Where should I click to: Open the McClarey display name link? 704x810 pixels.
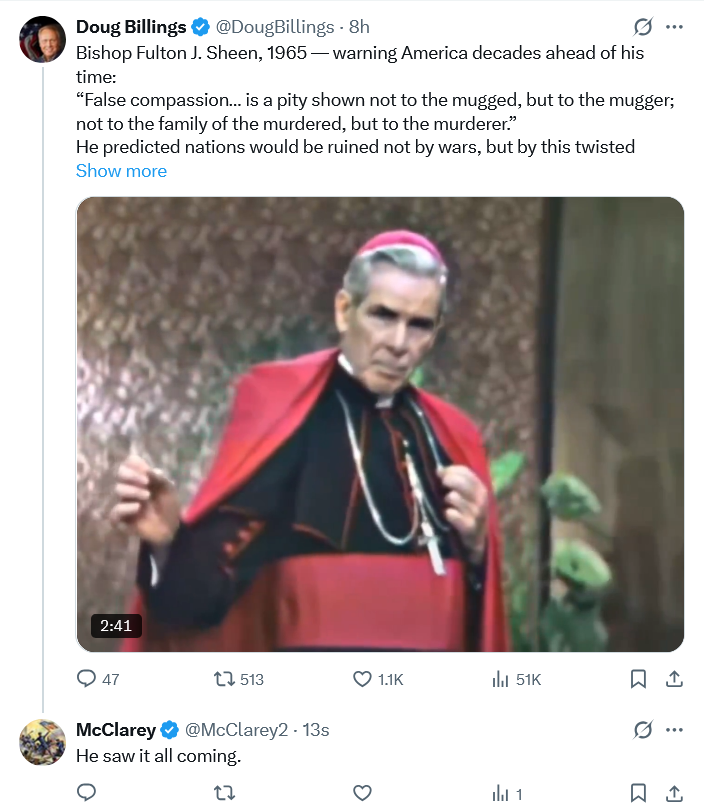(x=116, y=730)
